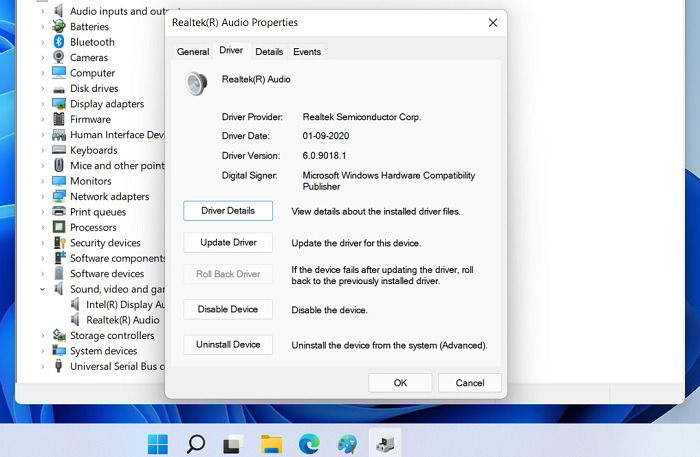Viewport: 700px width, 457px height.
Task: Click the Task View taskbar icon
Action: (x=233, y=444)
